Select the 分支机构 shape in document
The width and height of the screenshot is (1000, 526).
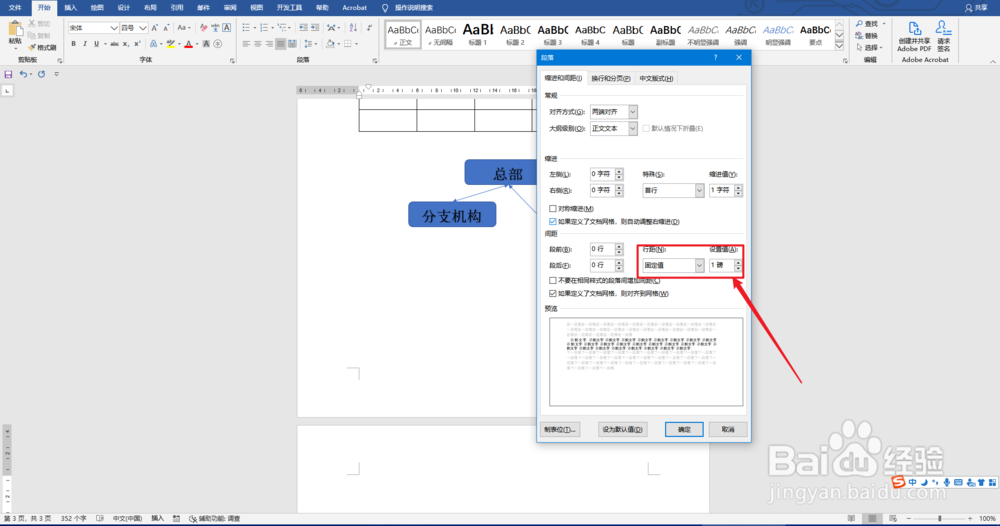coord(452,215)
